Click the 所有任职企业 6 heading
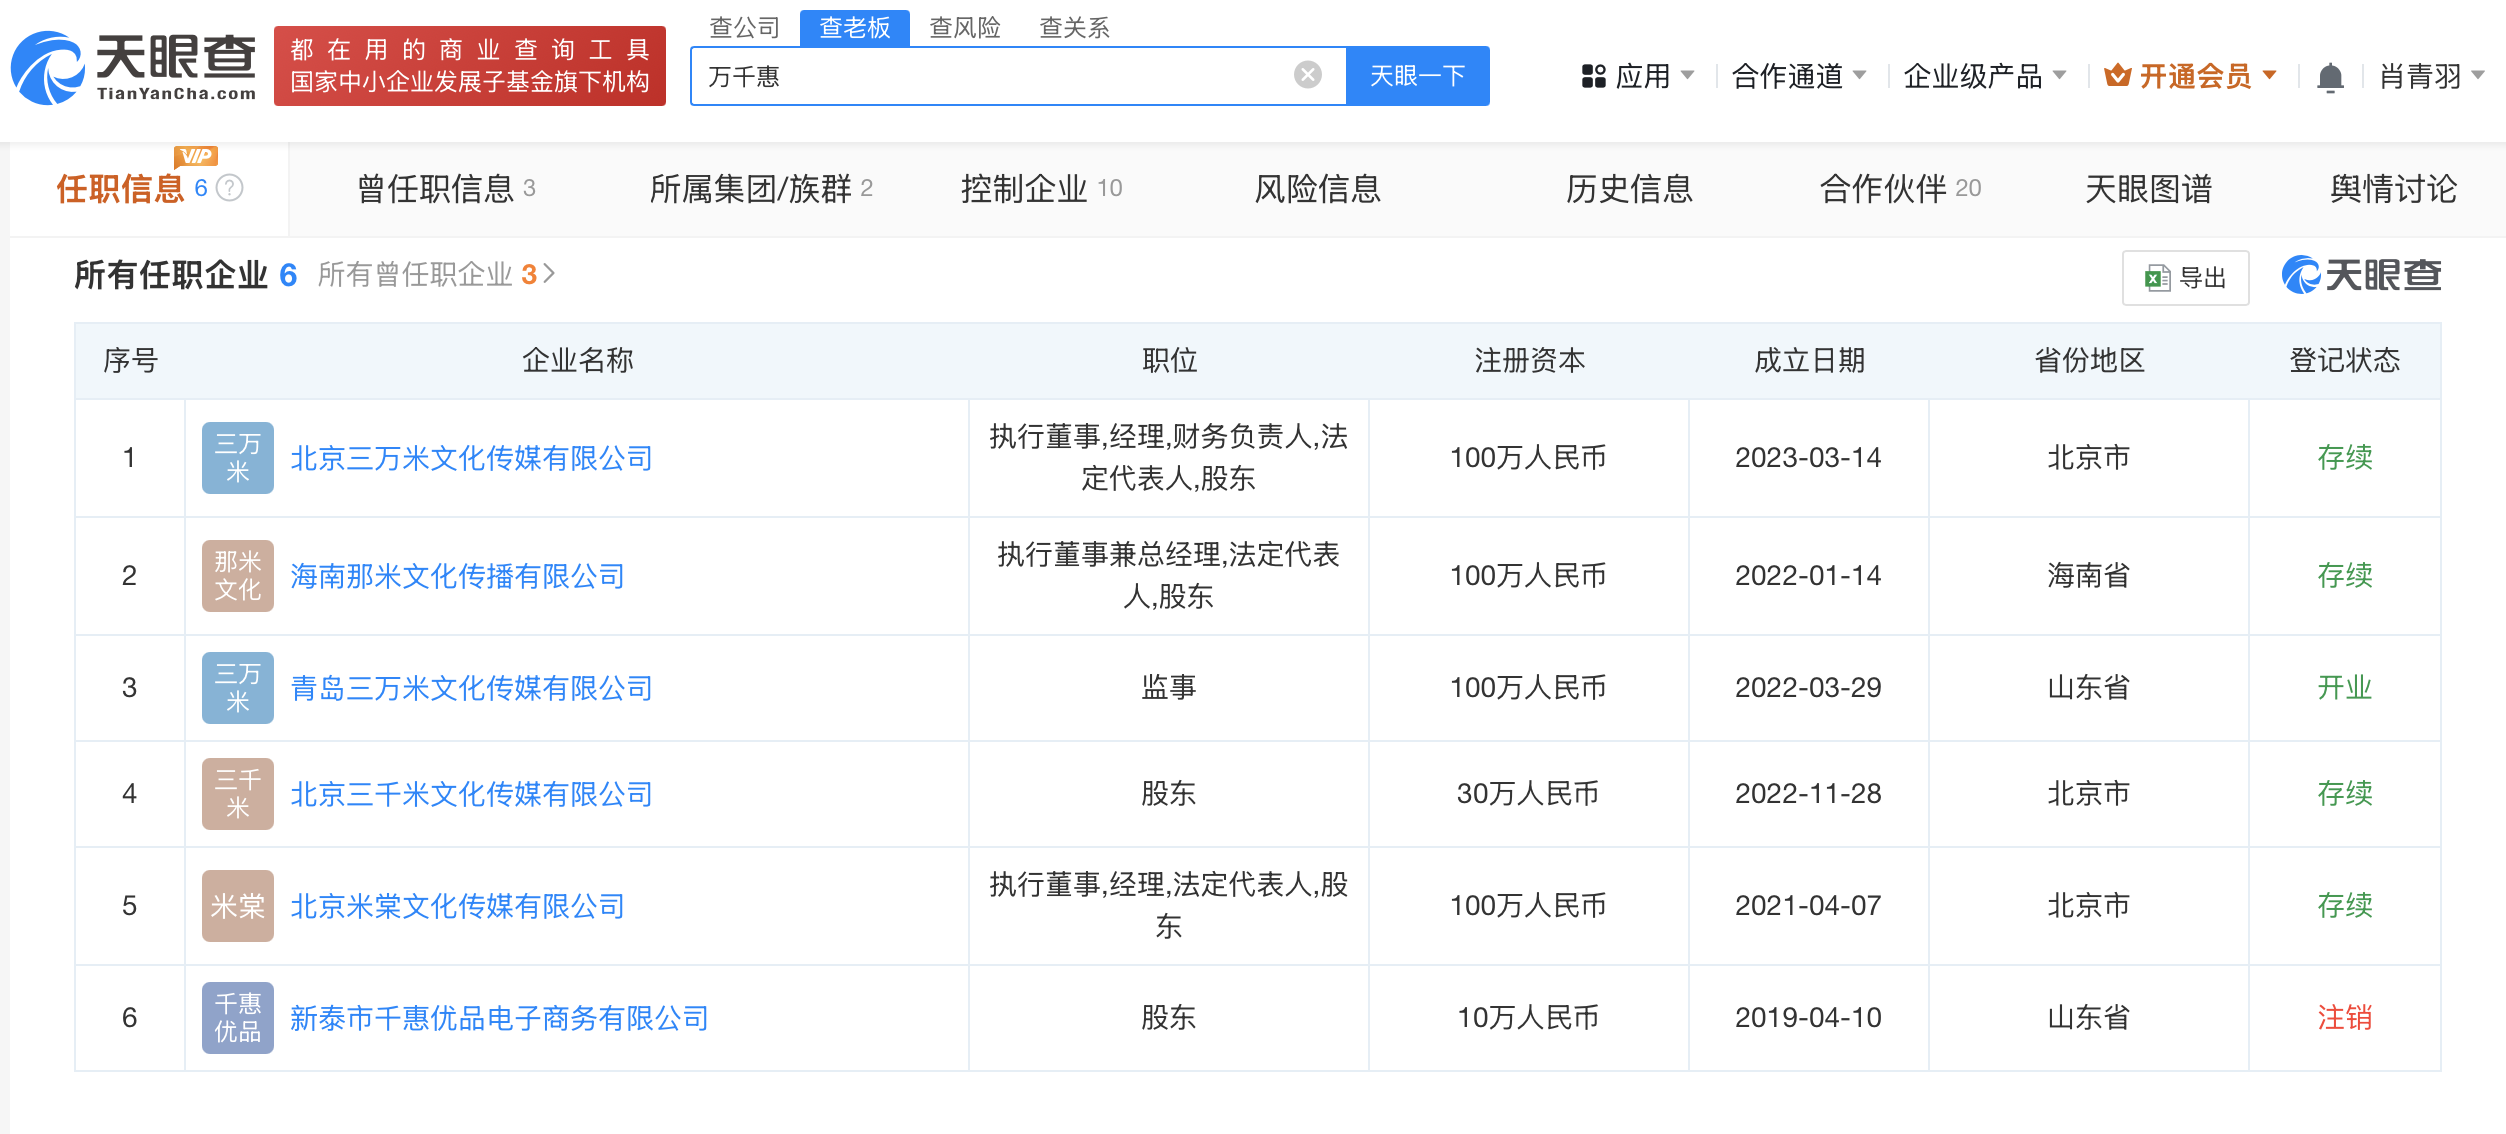This screenshot has height=1134, width=2506. tap(186, 274)
